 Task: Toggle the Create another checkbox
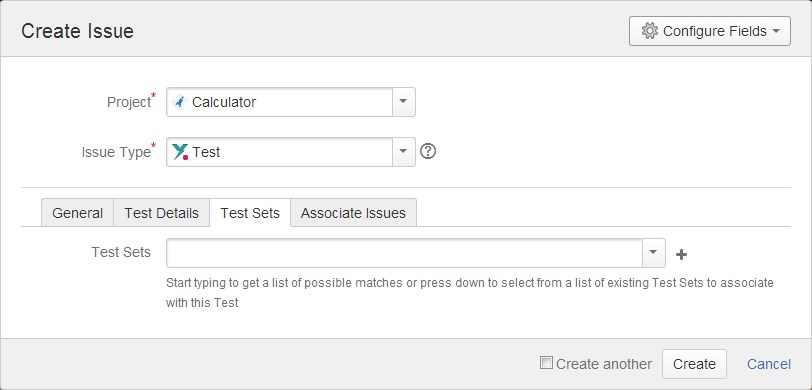(546, 363)
